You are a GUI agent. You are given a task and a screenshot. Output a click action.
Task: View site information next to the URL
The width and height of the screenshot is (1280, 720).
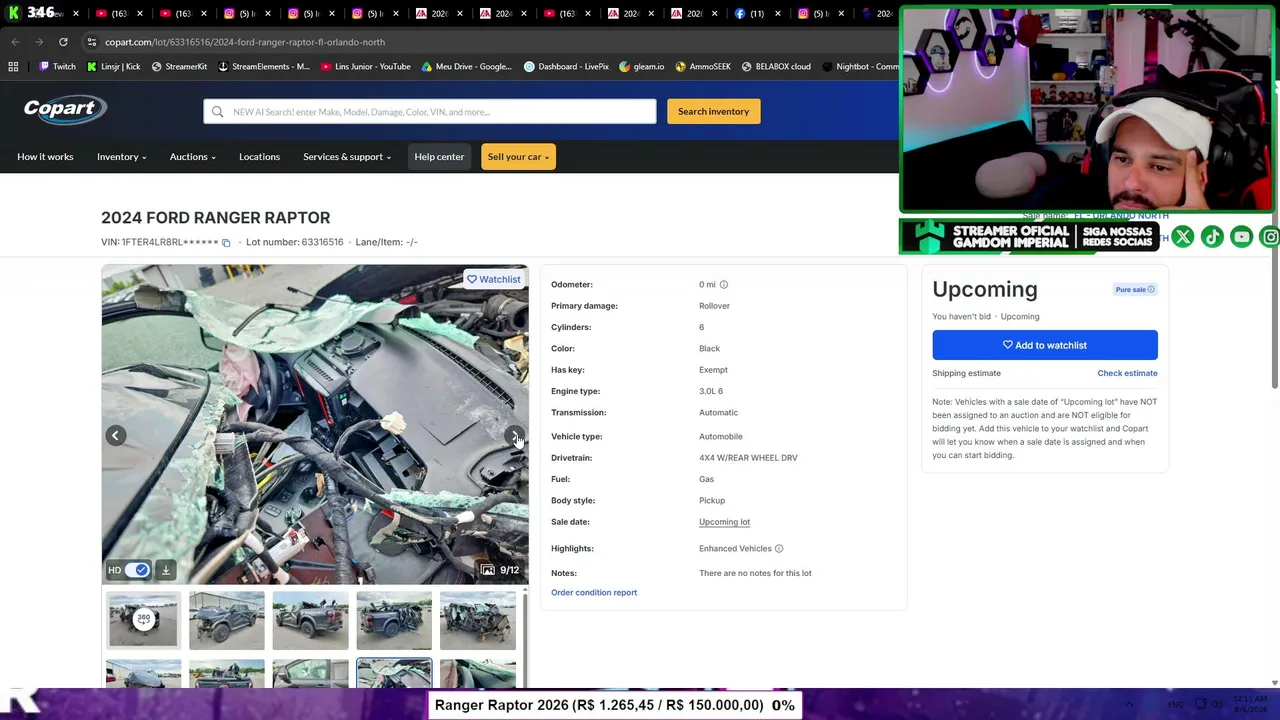tap(92, 42)
